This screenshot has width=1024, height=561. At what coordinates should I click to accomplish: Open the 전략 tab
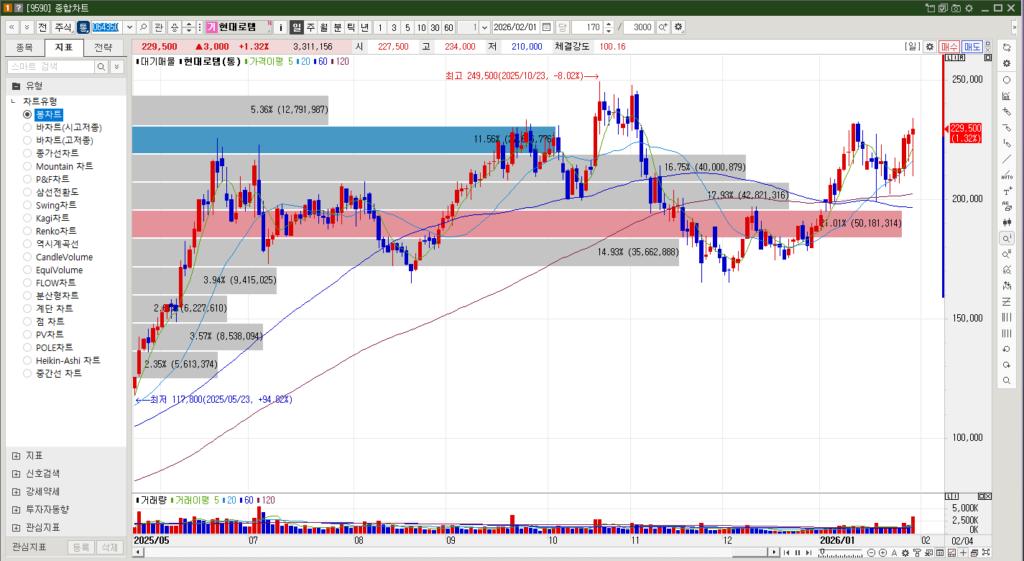[103, 47]
